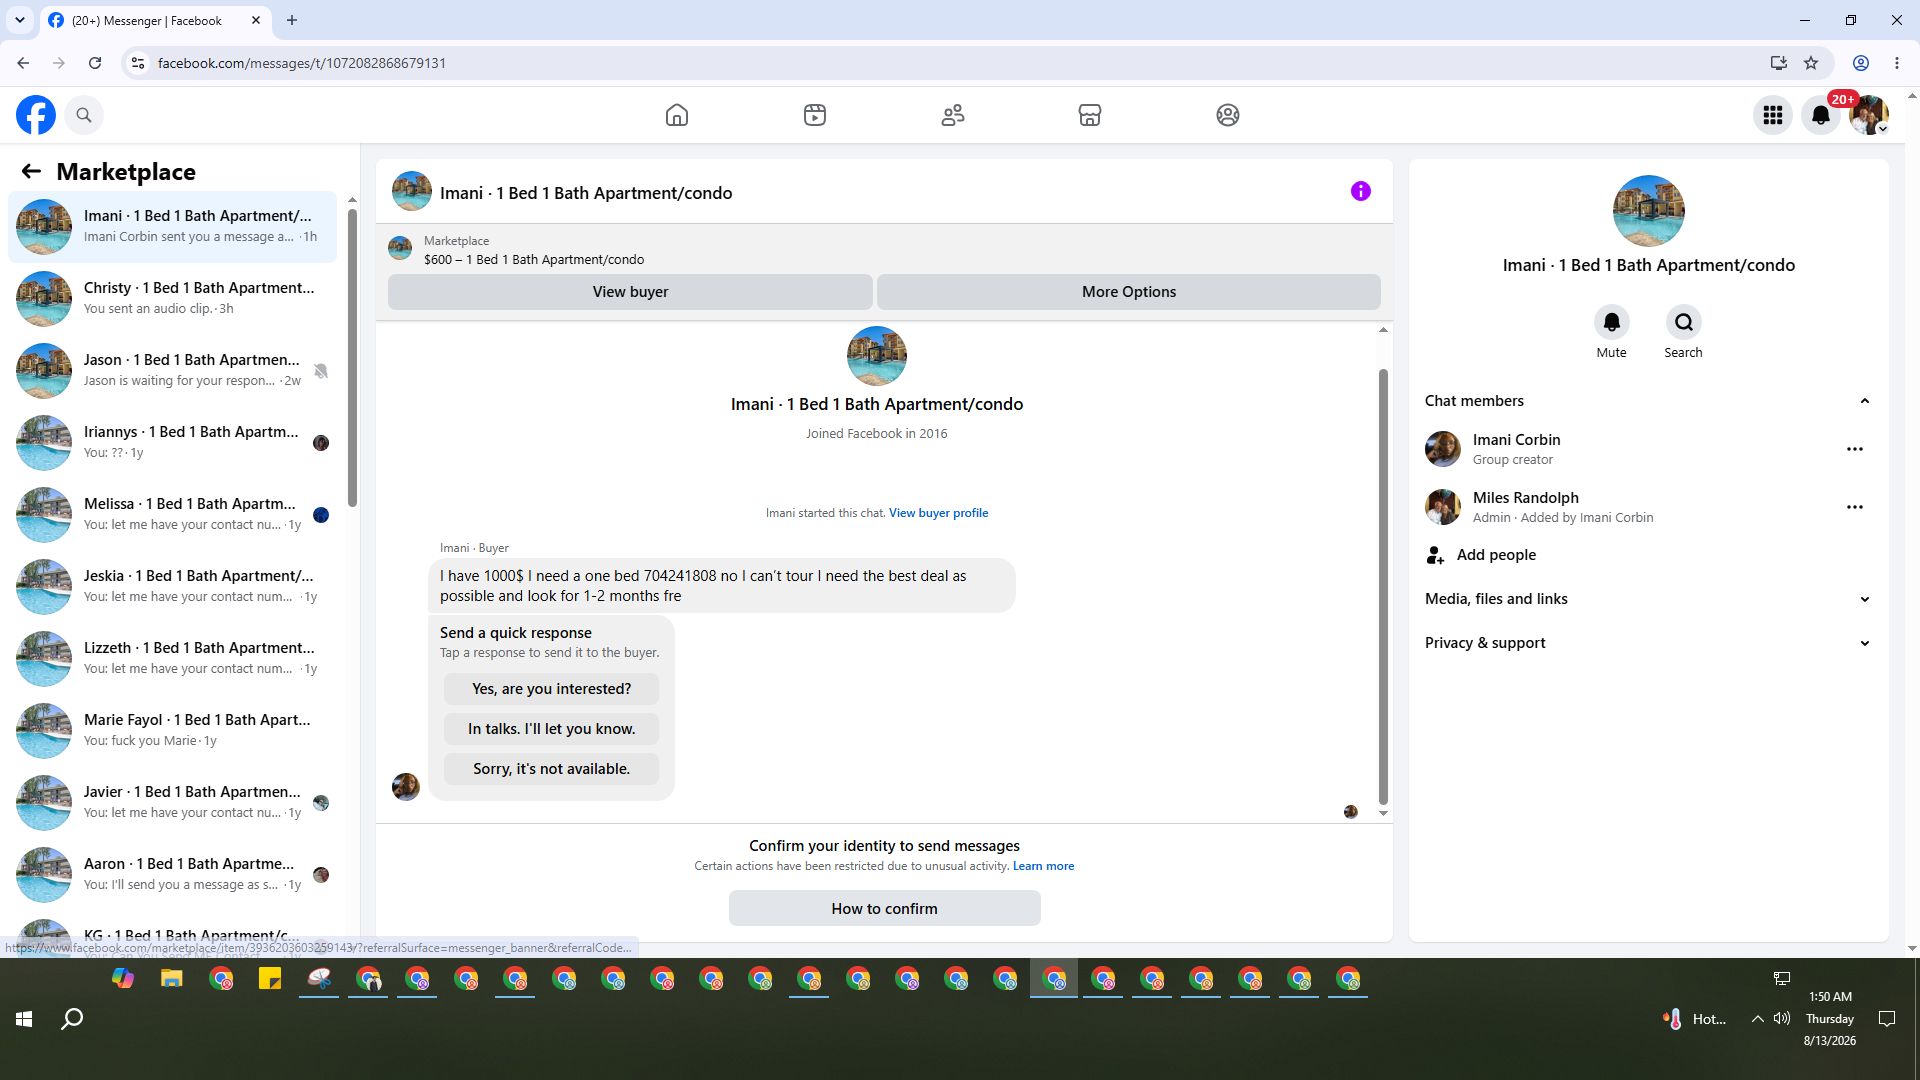Open the Melissa apartment conversation
Viewport: 1920px width, 1080px height.
pos(173,515)
